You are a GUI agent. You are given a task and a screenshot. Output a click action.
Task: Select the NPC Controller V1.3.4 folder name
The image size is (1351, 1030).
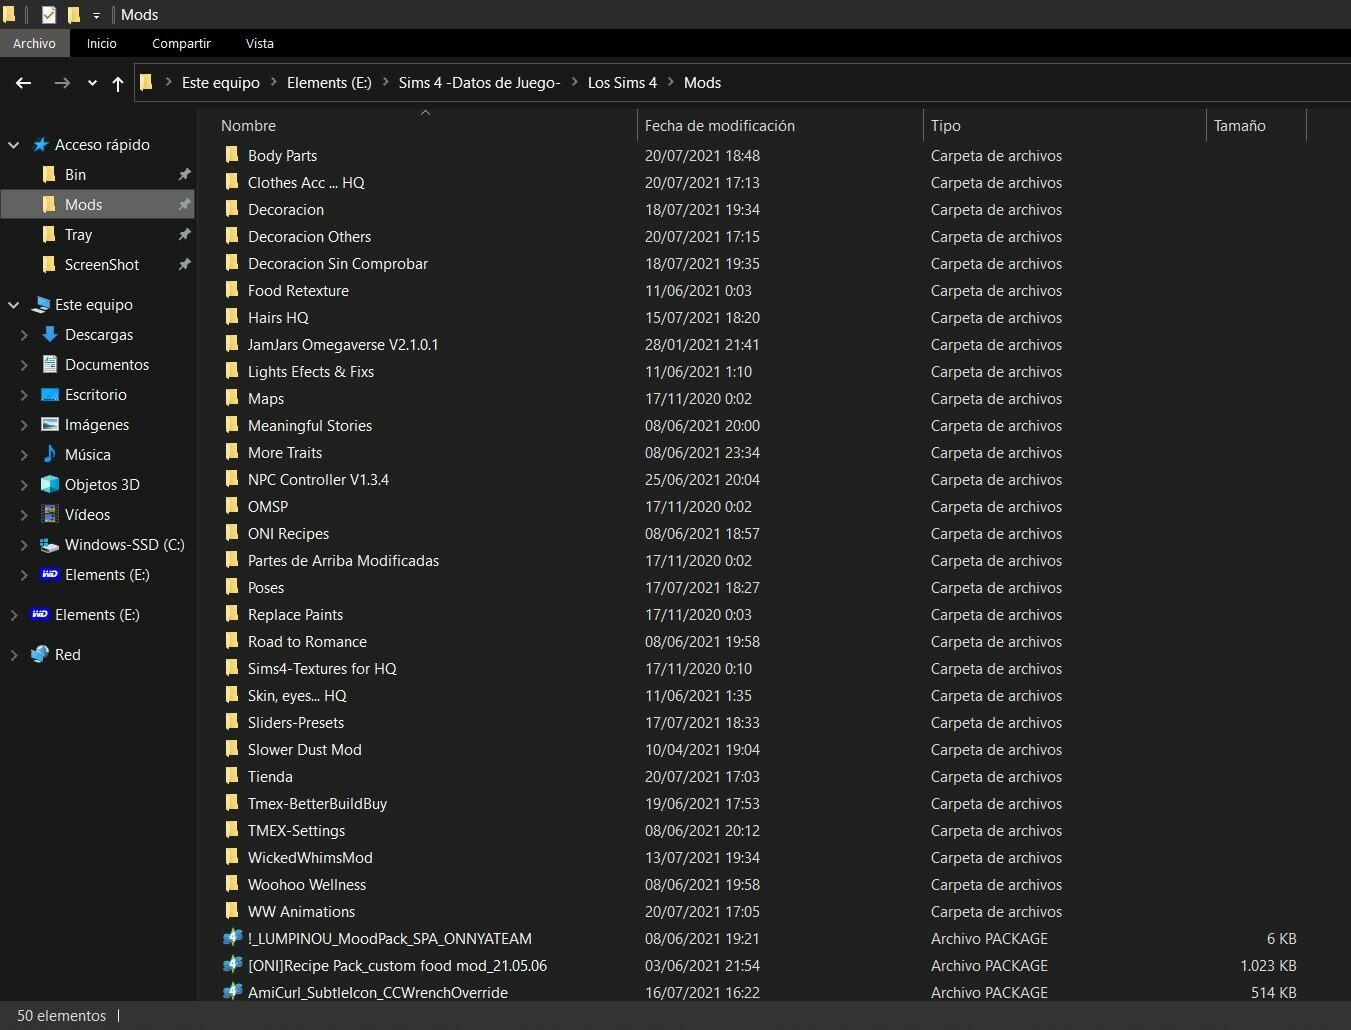click(x=318, y=479)
